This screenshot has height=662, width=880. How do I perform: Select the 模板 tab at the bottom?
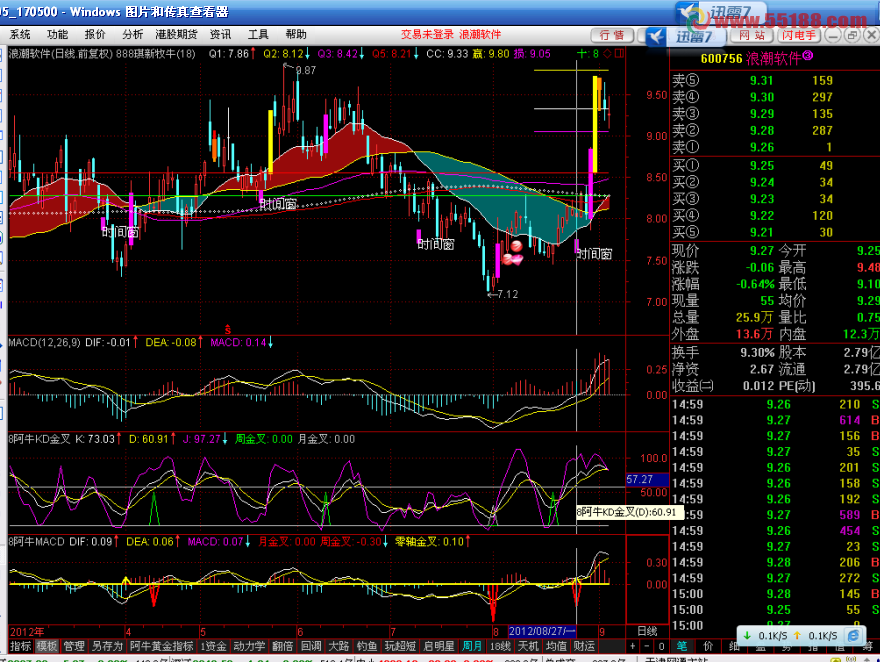(x=47, y=646)
